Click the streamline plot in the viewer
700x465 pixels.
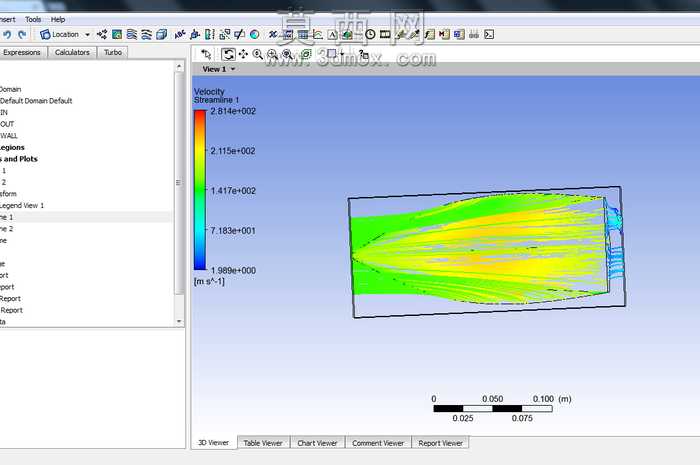pyautogui.click(x=487, y=251)
